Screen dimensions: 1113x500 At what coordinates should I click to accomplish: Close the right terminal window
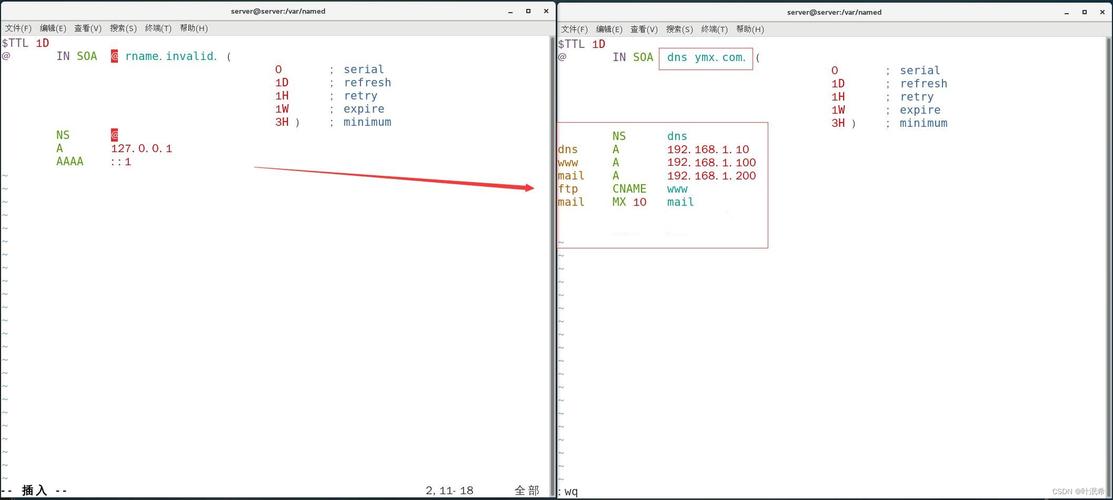[x=1102, y=12]
